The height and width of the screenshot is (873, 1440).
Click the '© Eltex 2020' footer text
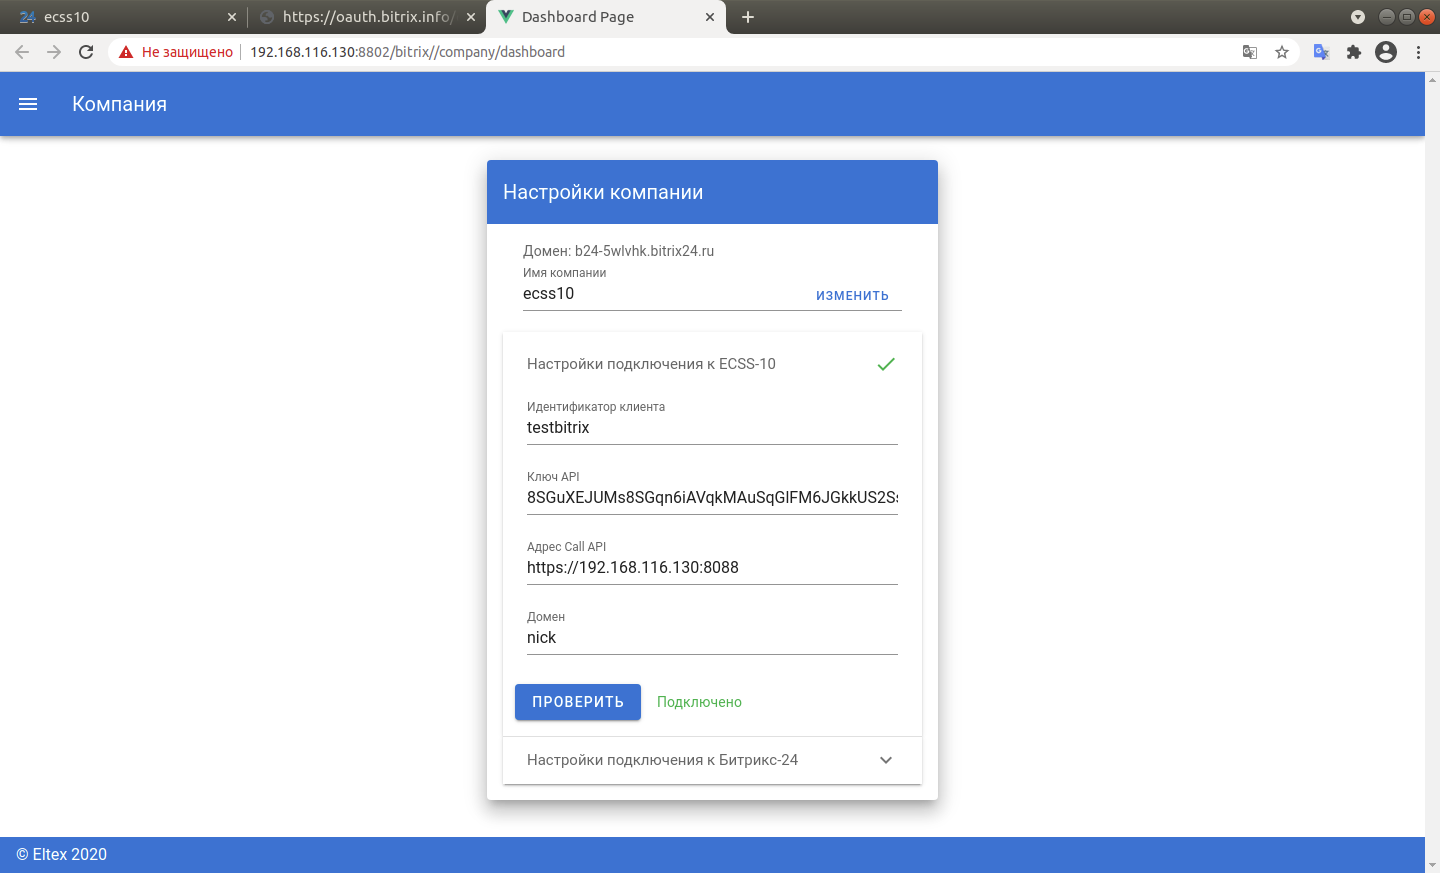(61, 854)
